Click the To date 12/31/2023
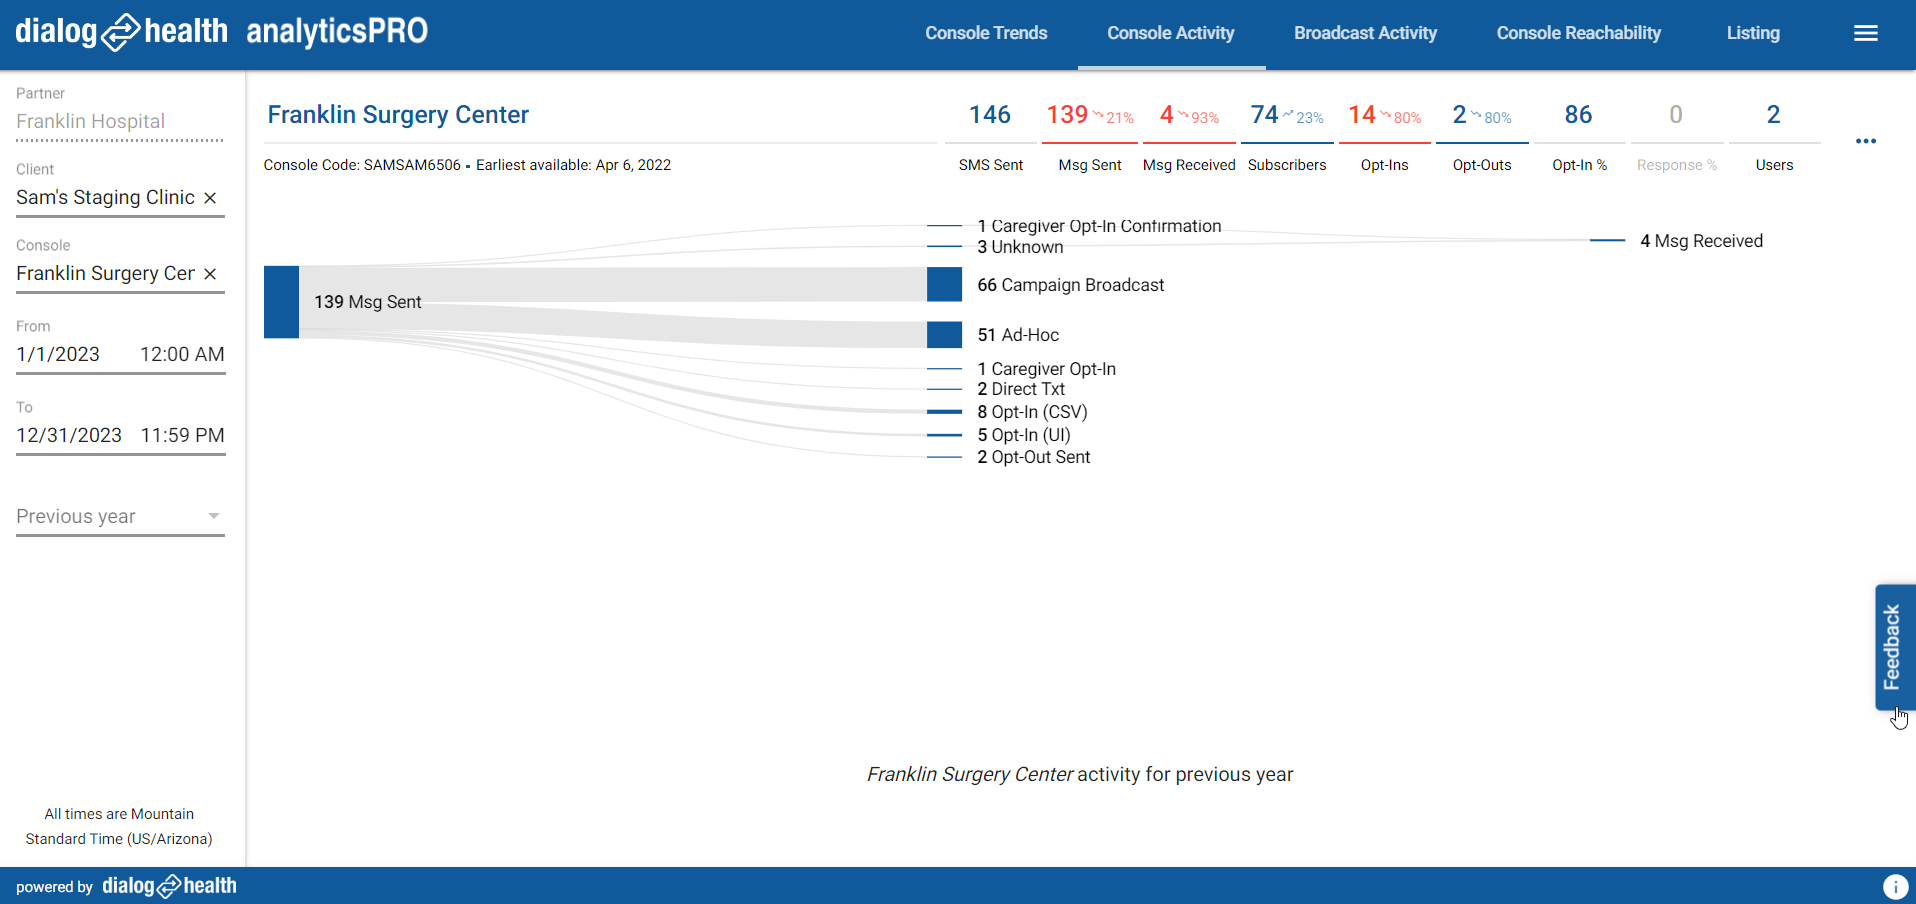The image size is (1916, 904). pyautogui.click(x=69, y=435)
